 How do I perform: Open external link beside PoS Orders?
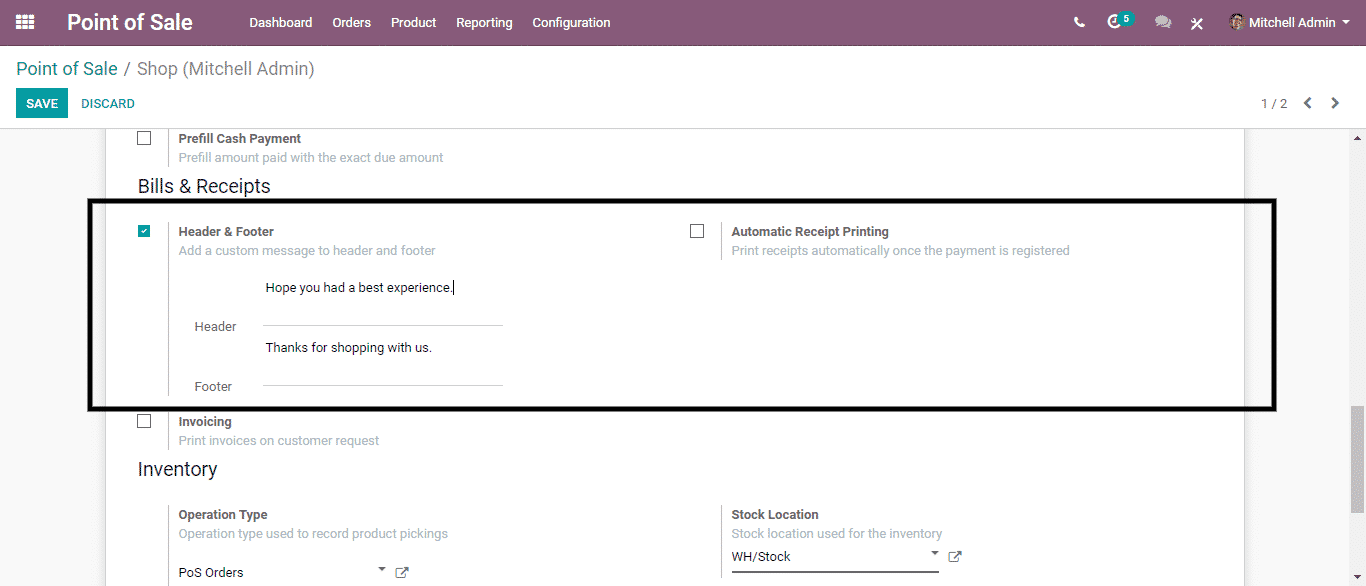pos(402,572)
